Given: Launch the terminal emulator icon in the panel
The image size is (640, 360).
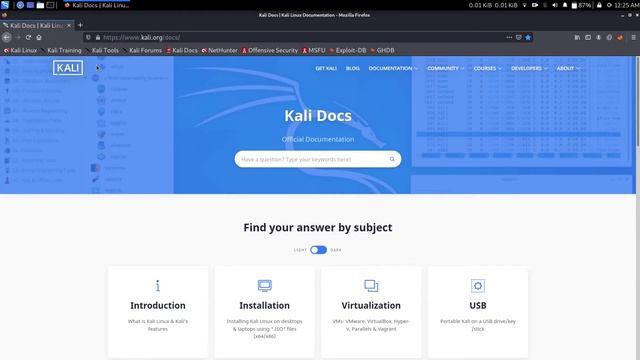Looking at the screenshot, I should (x=50, y=5).
